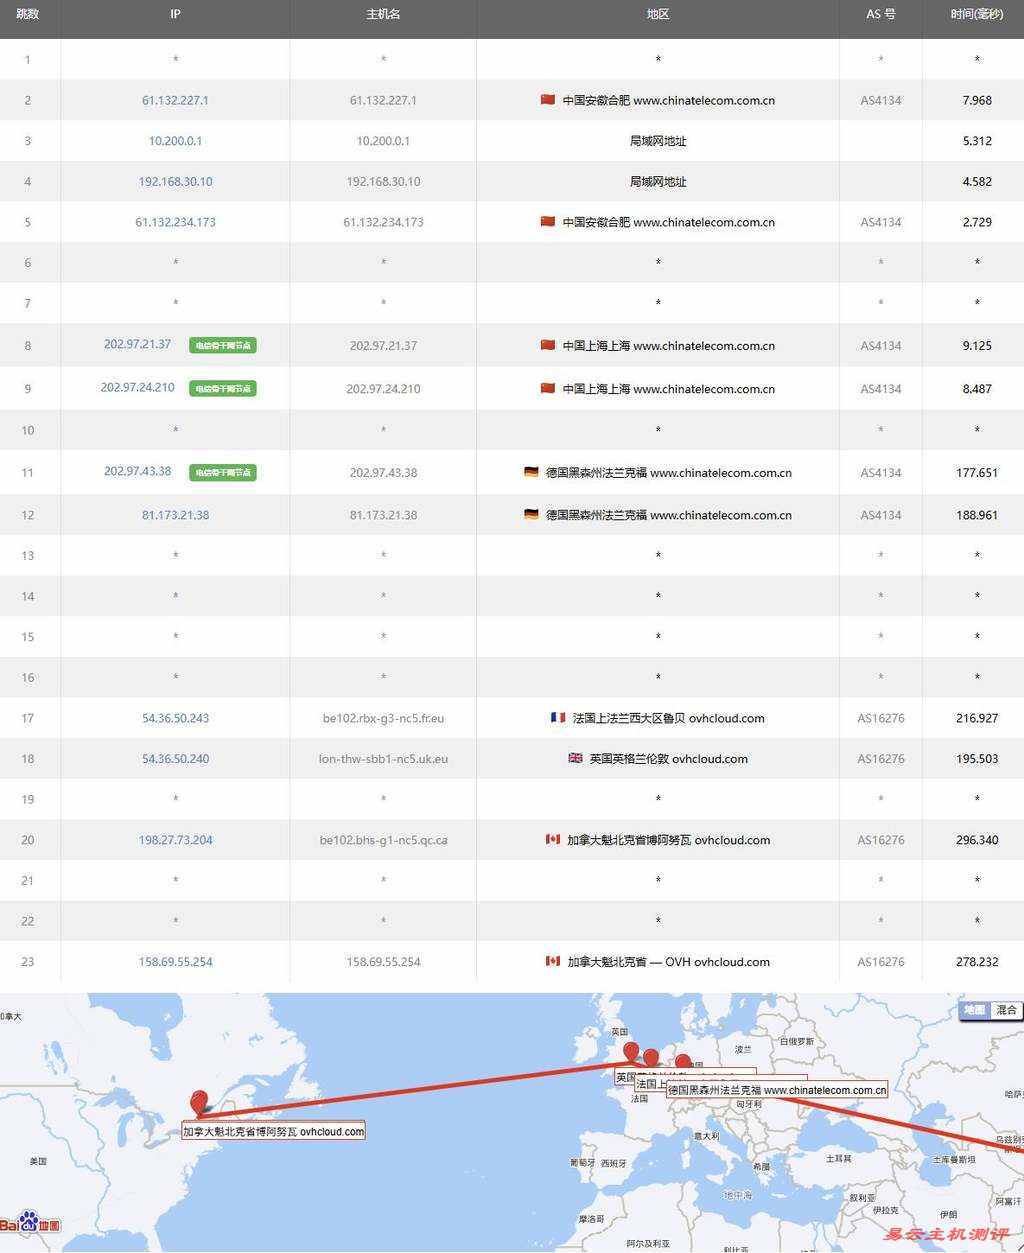Open IP link 54.36.50.240
This screenshot has width=1024, height=1253.
(175, 759)
